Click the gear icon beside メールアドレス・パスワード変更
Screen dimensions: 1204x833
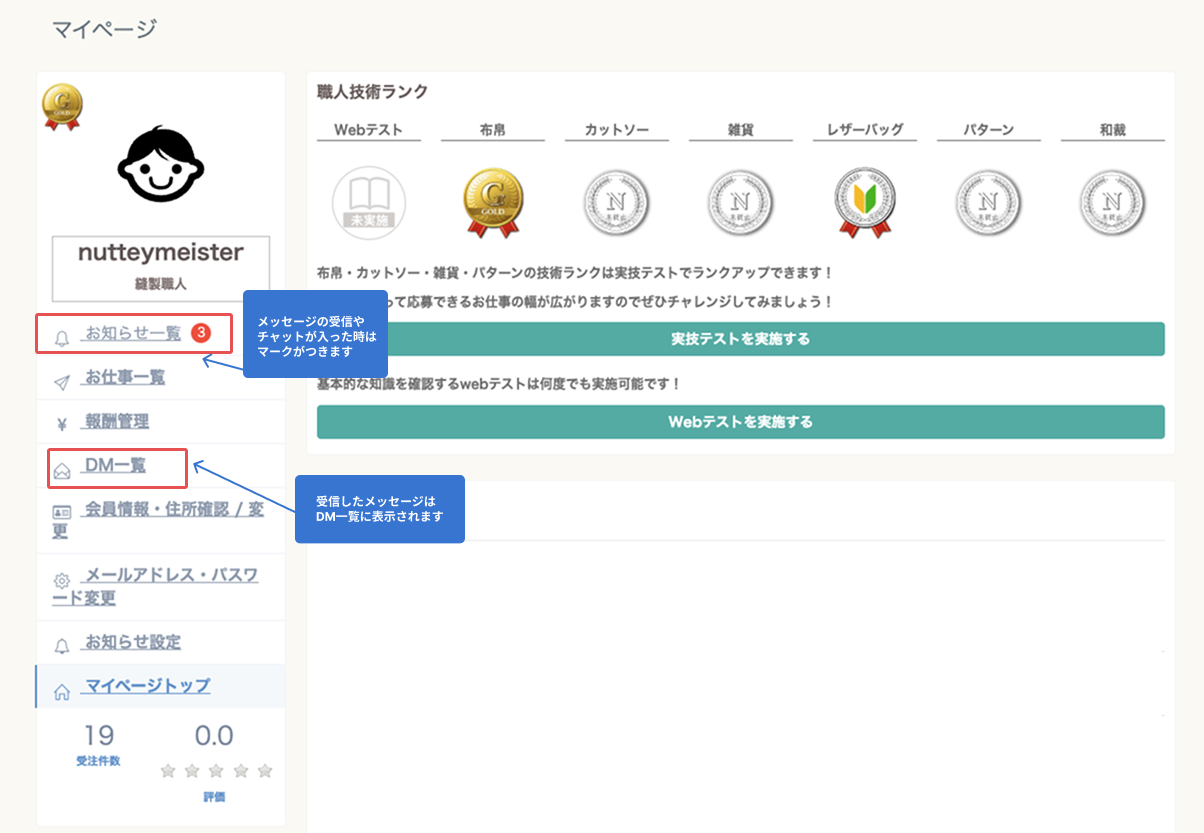[x=62, y=580]
